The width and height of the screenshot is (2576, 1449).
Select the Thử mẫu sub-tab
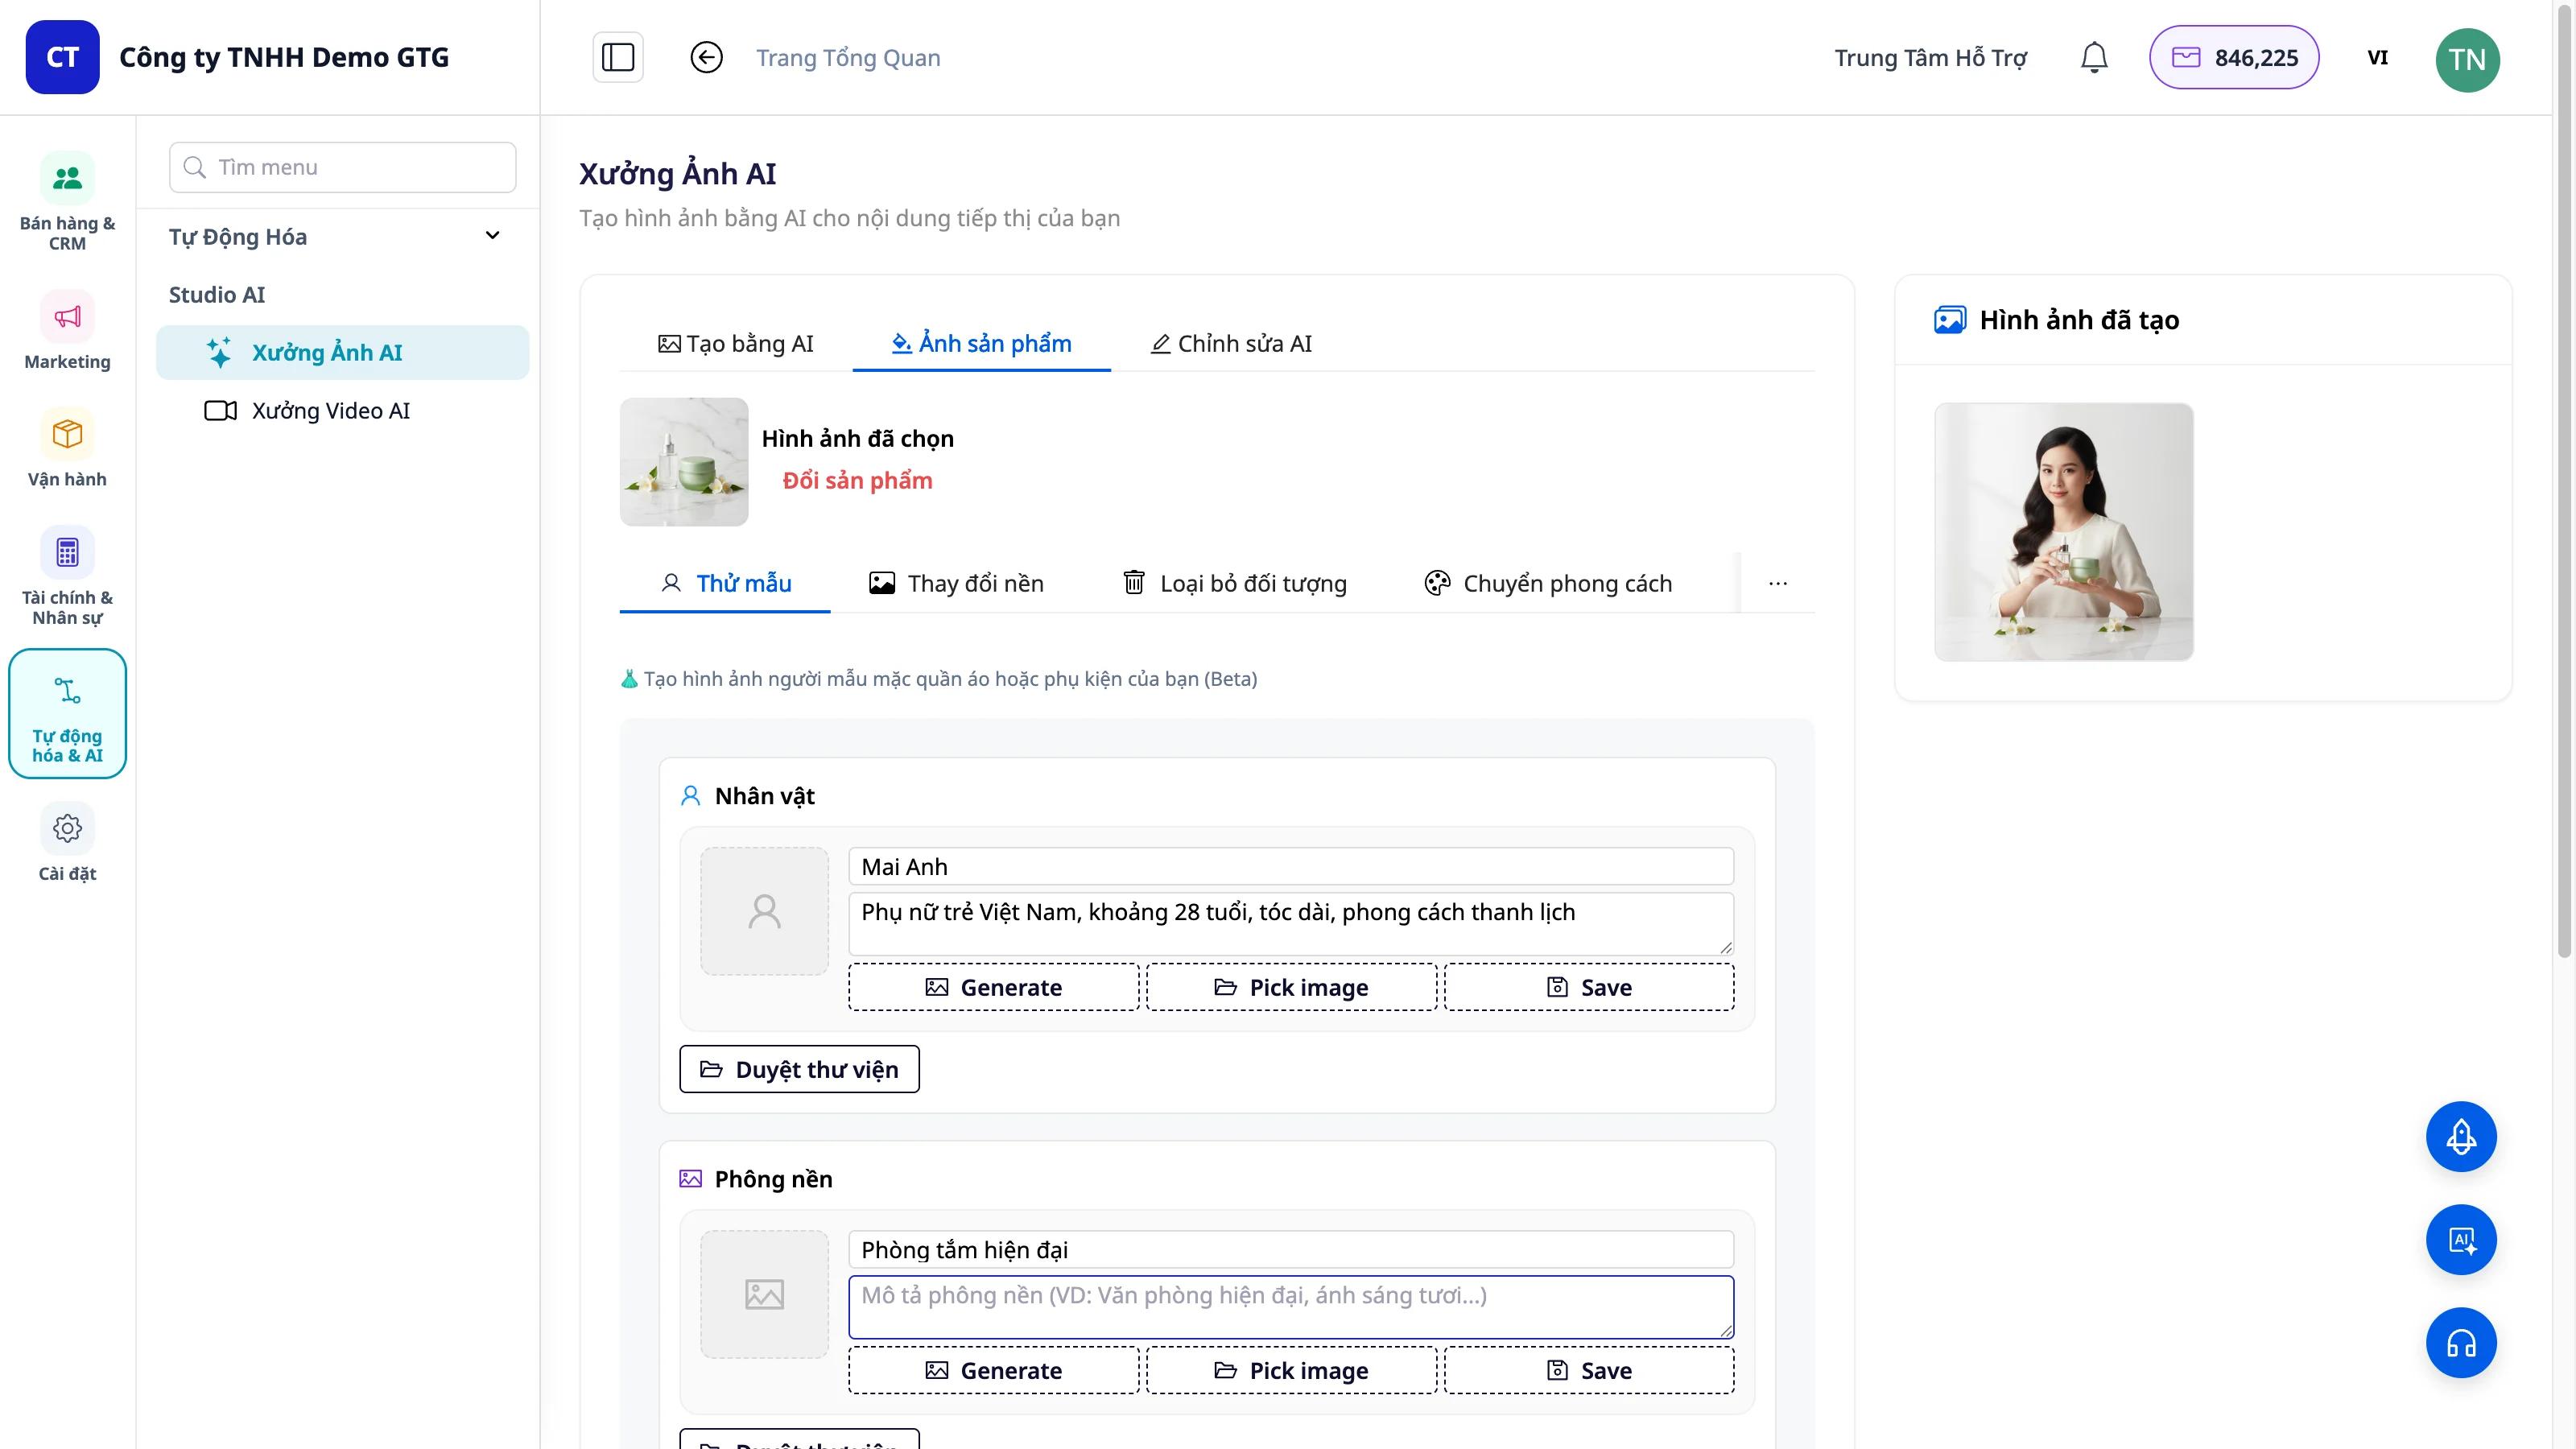725,583
